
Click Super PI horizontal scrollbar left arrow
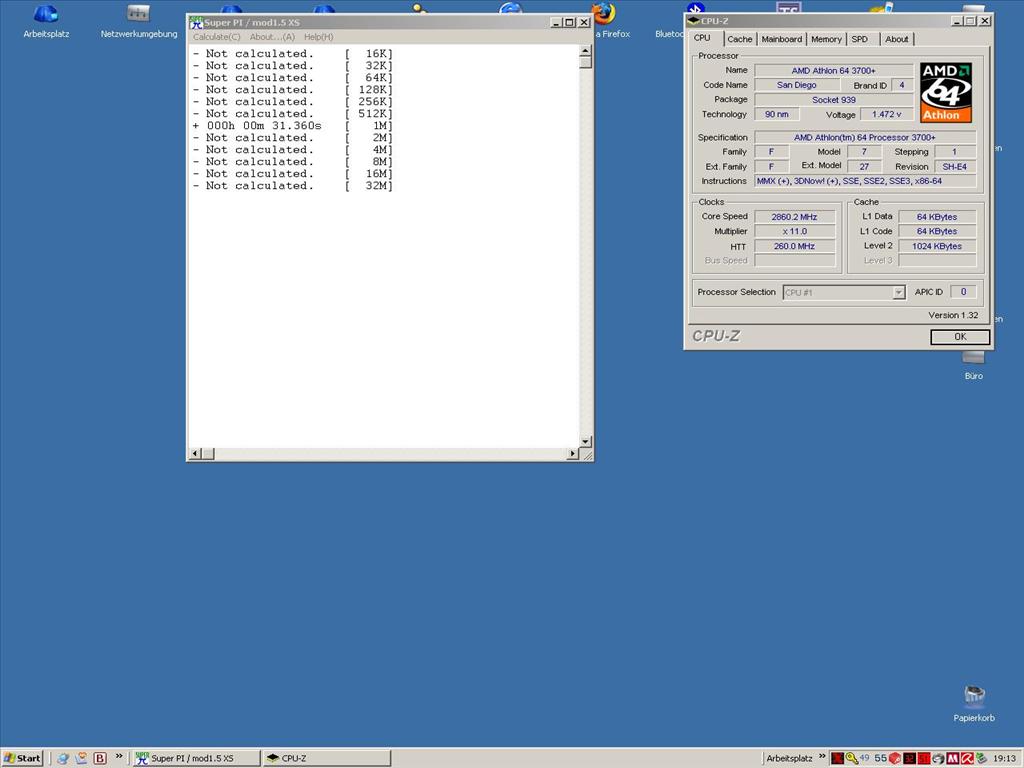(195, 453)
